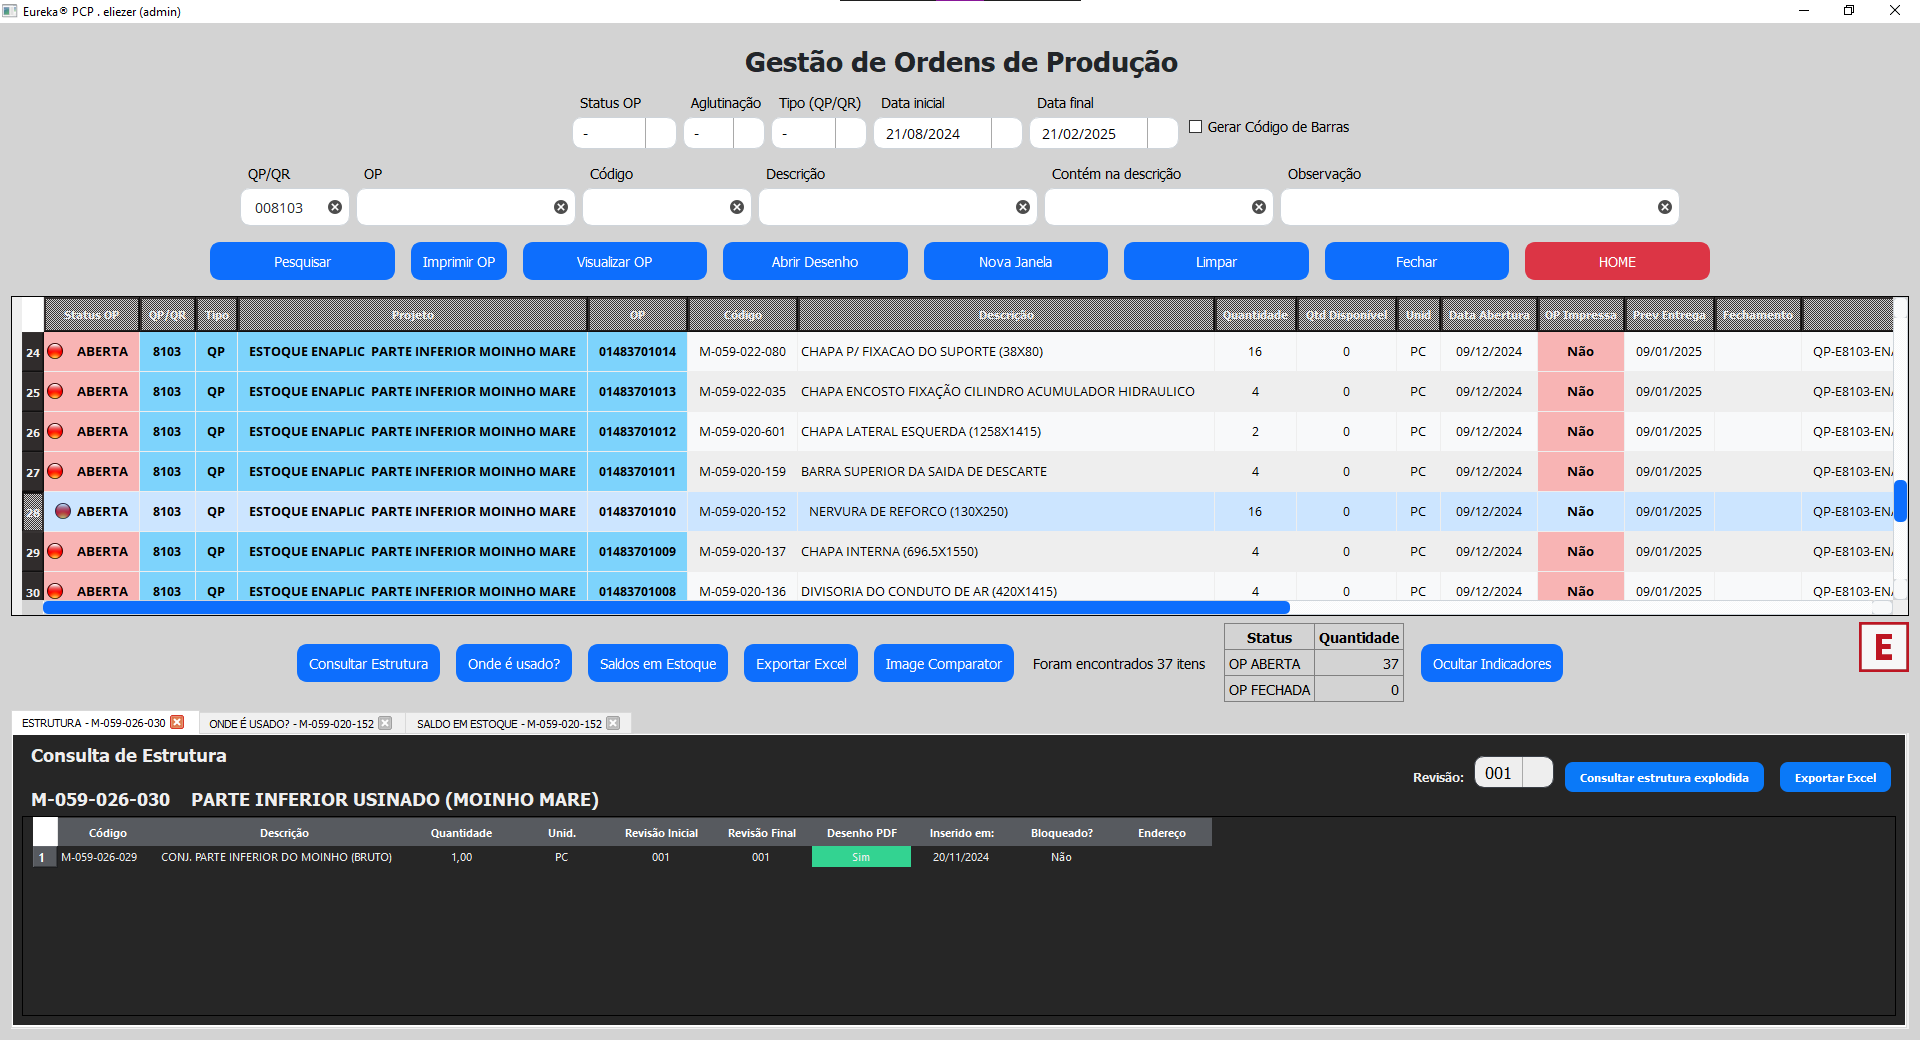Image resolution: width=1920 pixels, height=1040 pixels.
Task: Click the Exportar Excel button beside Image Comparator
Action: pos(801,663)
